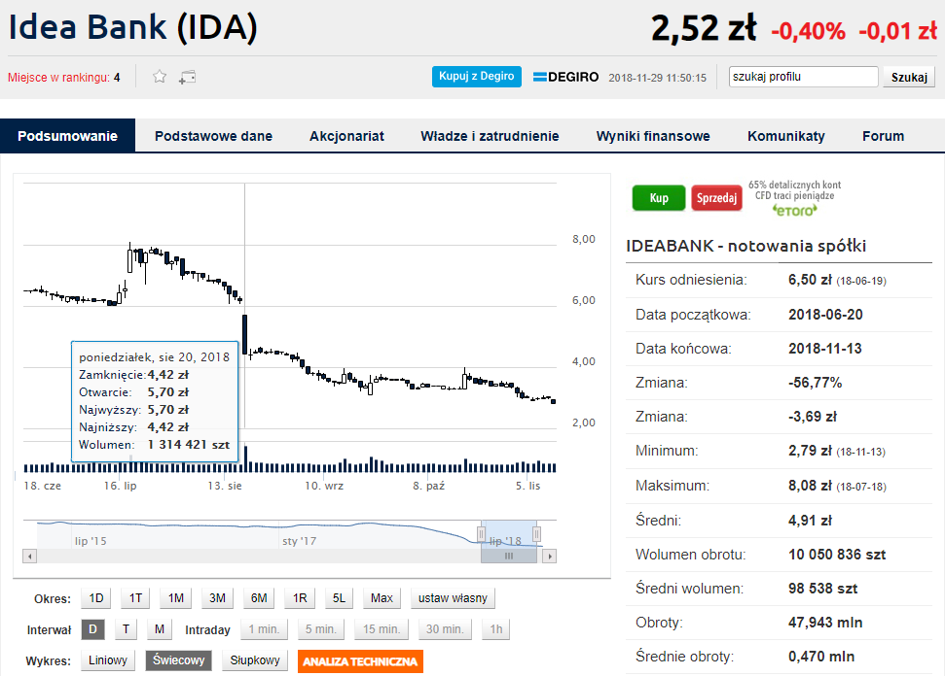Viewport: 945px width, 676px height.
Task: Click the navigator scrollbar thumb
Action: (509, 556)
